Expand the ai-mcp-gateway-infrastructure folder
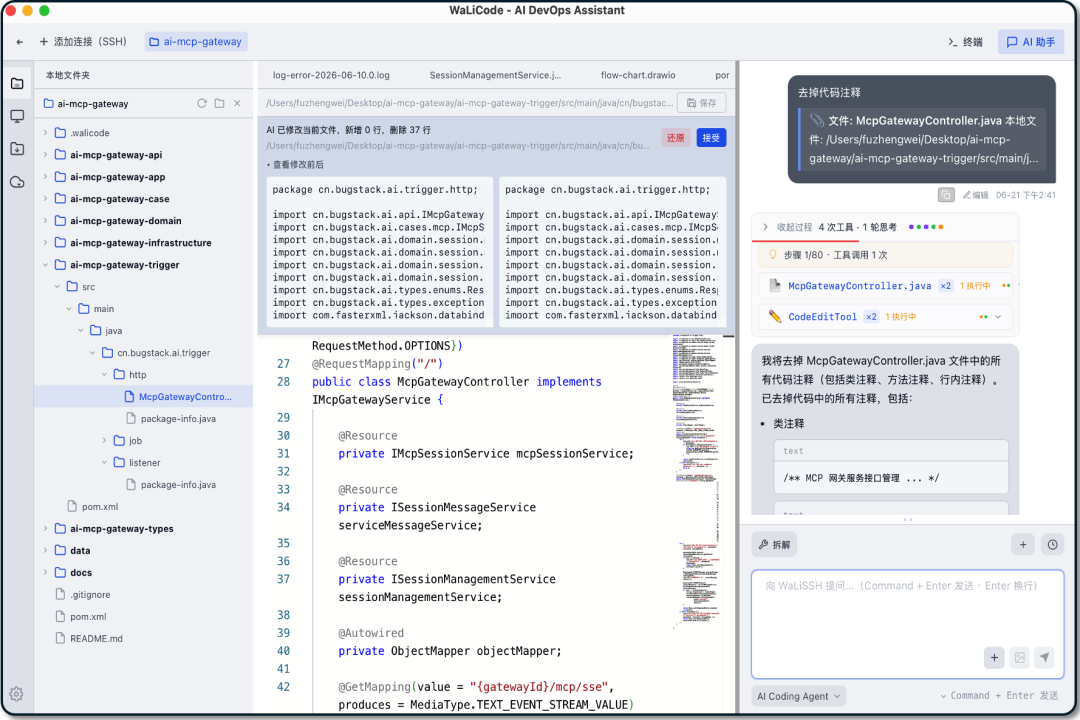Image resolution: width=1080 pixels, height=720 pixels. 45,243
